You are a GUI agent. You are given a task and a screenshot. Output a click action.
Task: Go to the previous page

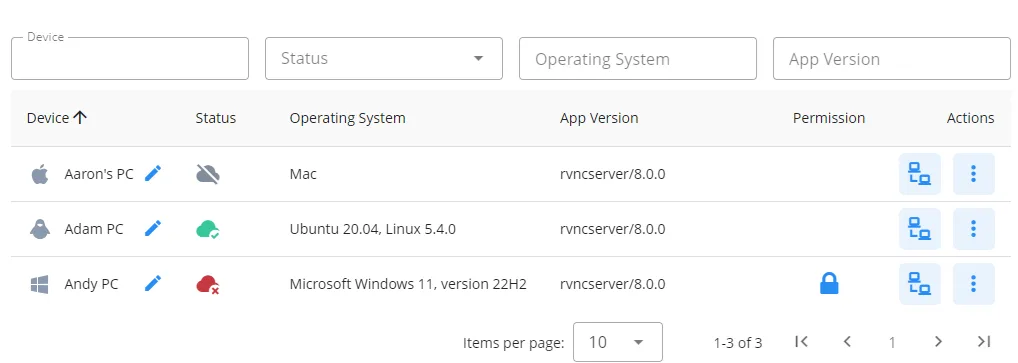pos(847,342)
